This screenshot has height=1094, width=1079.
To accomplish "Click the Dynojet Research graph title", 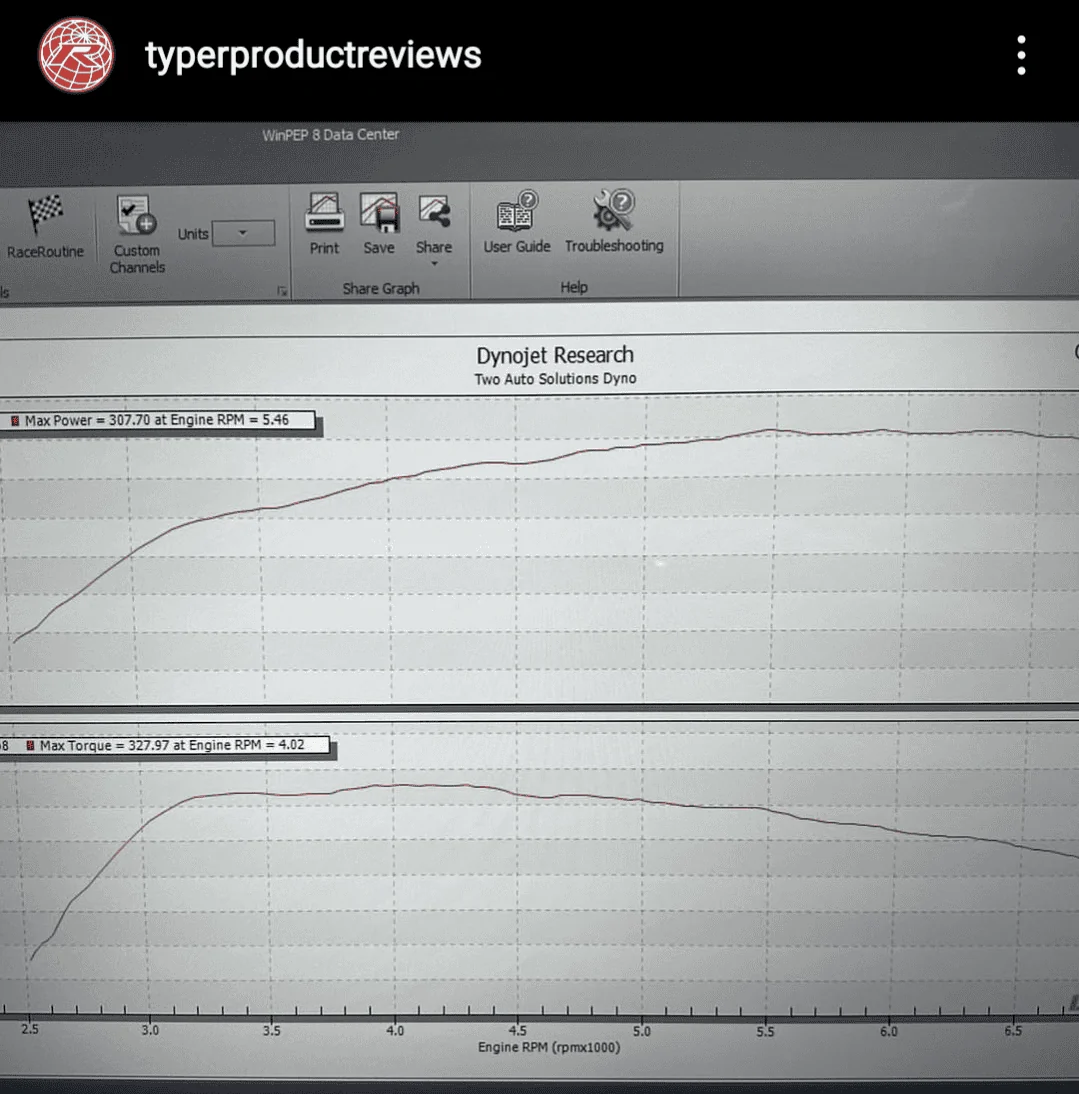I will (x=555, y=355).
